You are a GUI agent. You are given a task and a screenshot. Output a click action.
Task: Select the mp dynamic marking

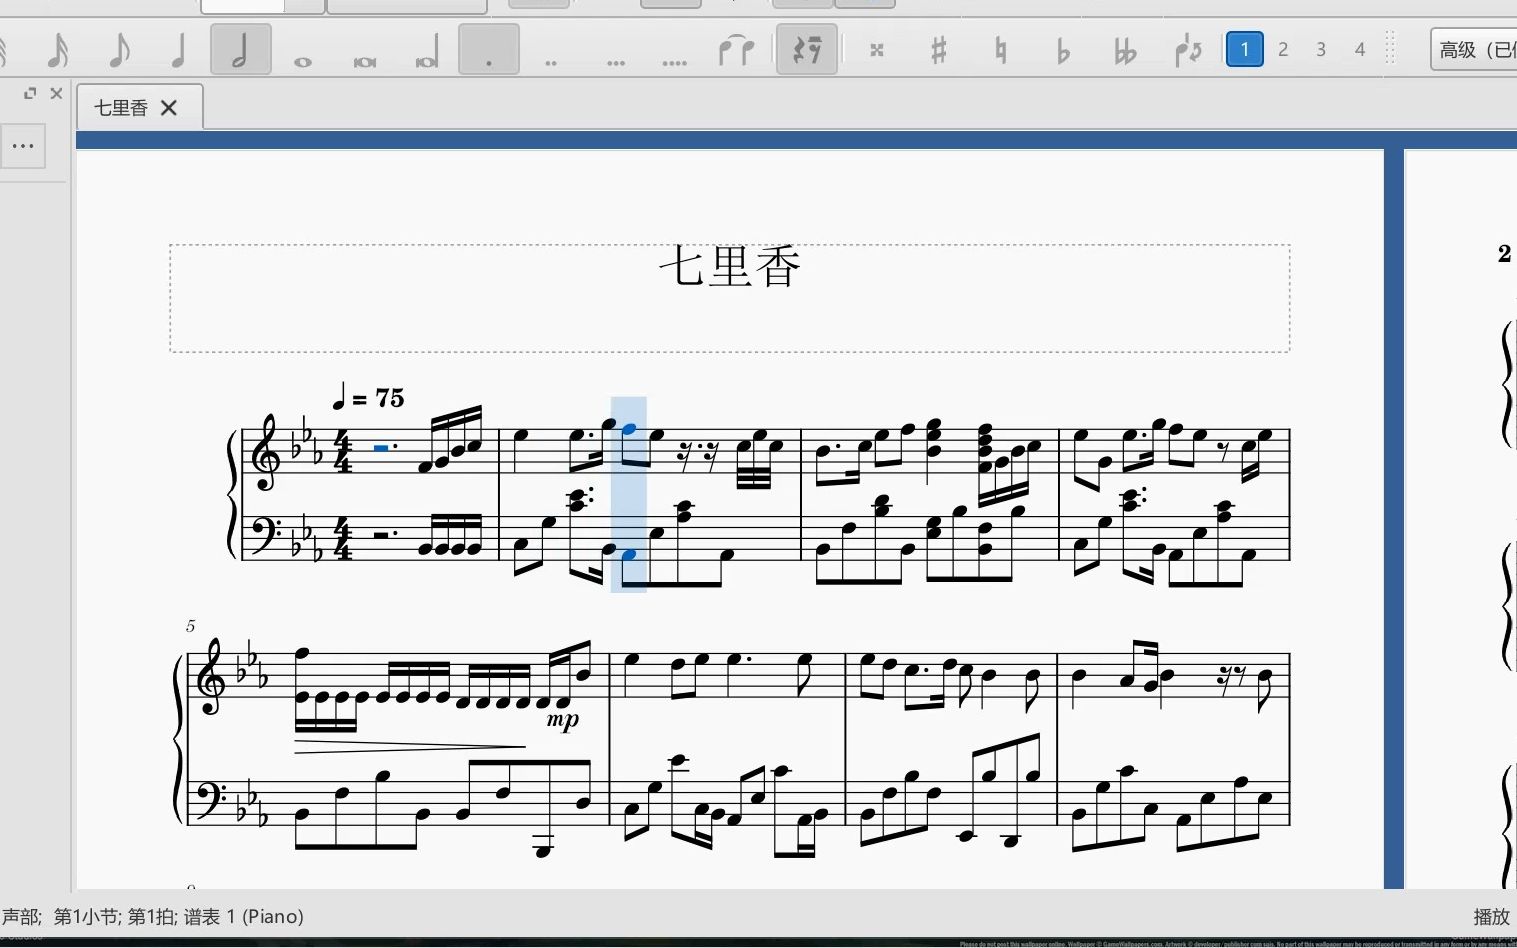point(563,719)
